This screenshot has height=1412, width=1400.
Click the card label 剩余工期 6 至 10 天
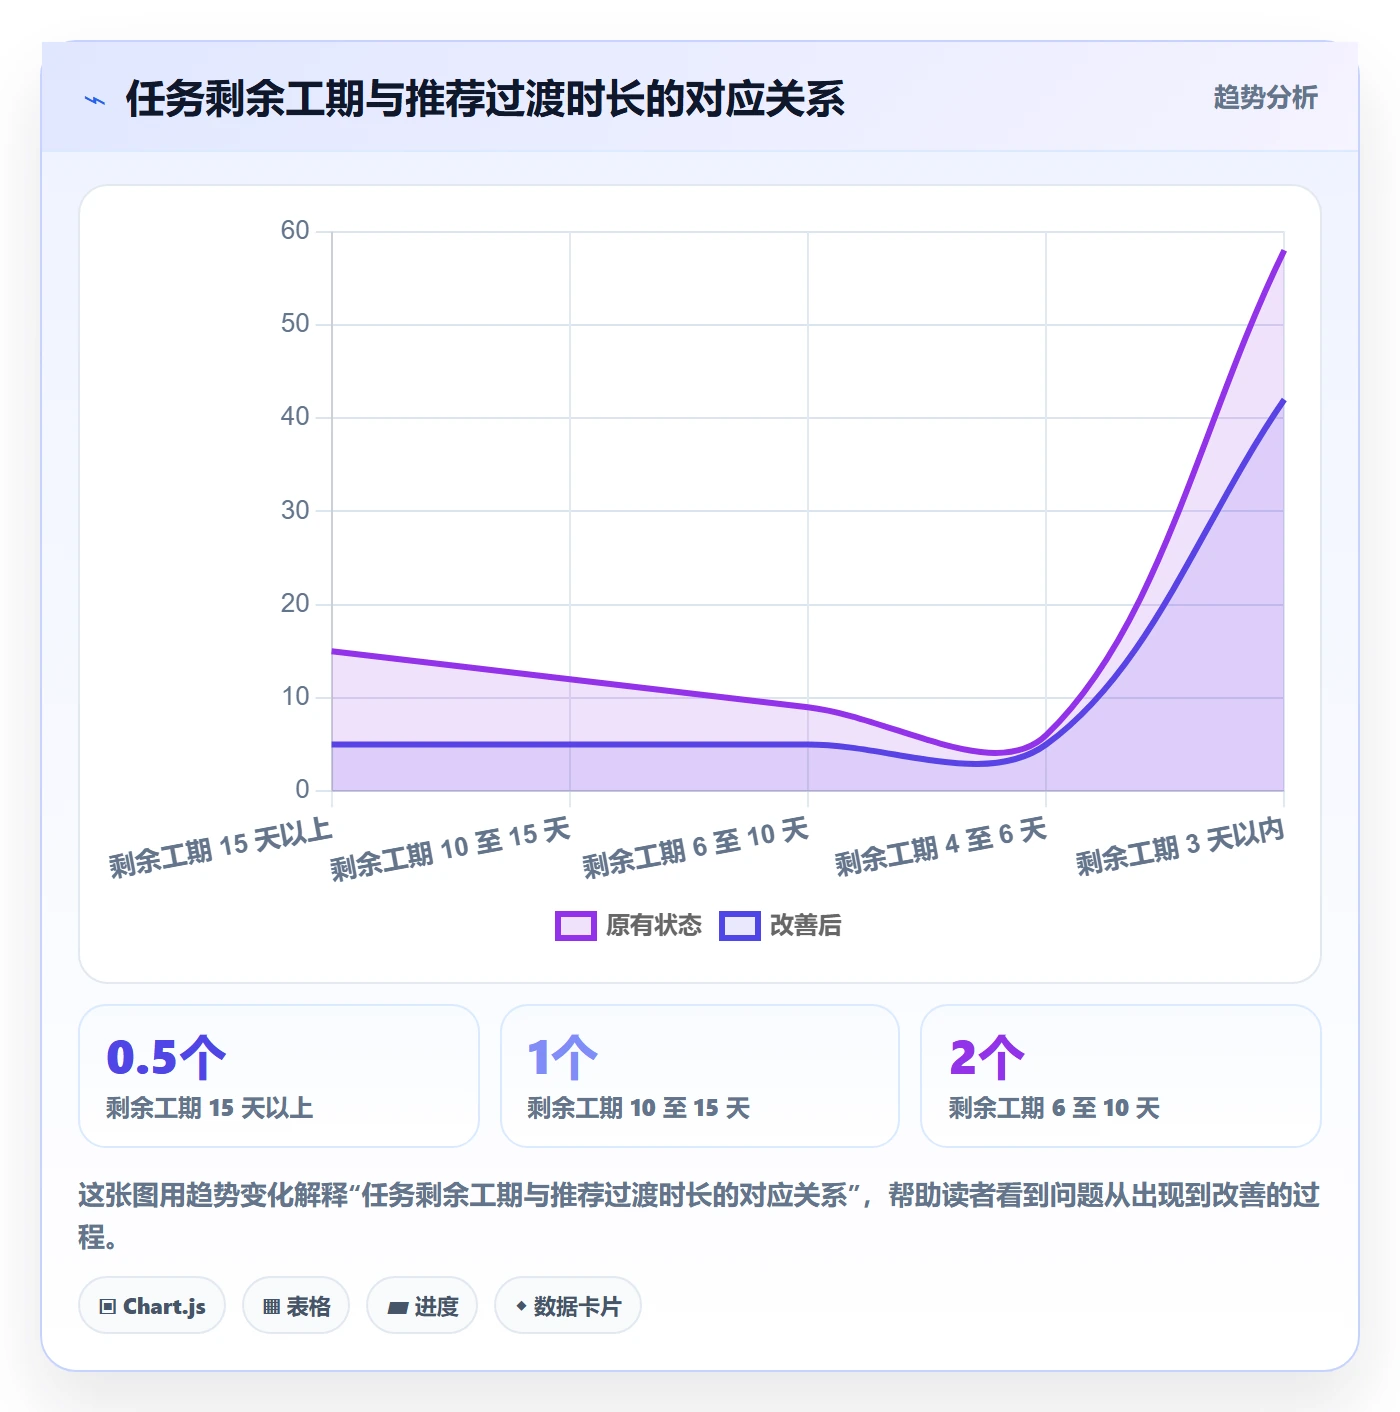1054,1108
